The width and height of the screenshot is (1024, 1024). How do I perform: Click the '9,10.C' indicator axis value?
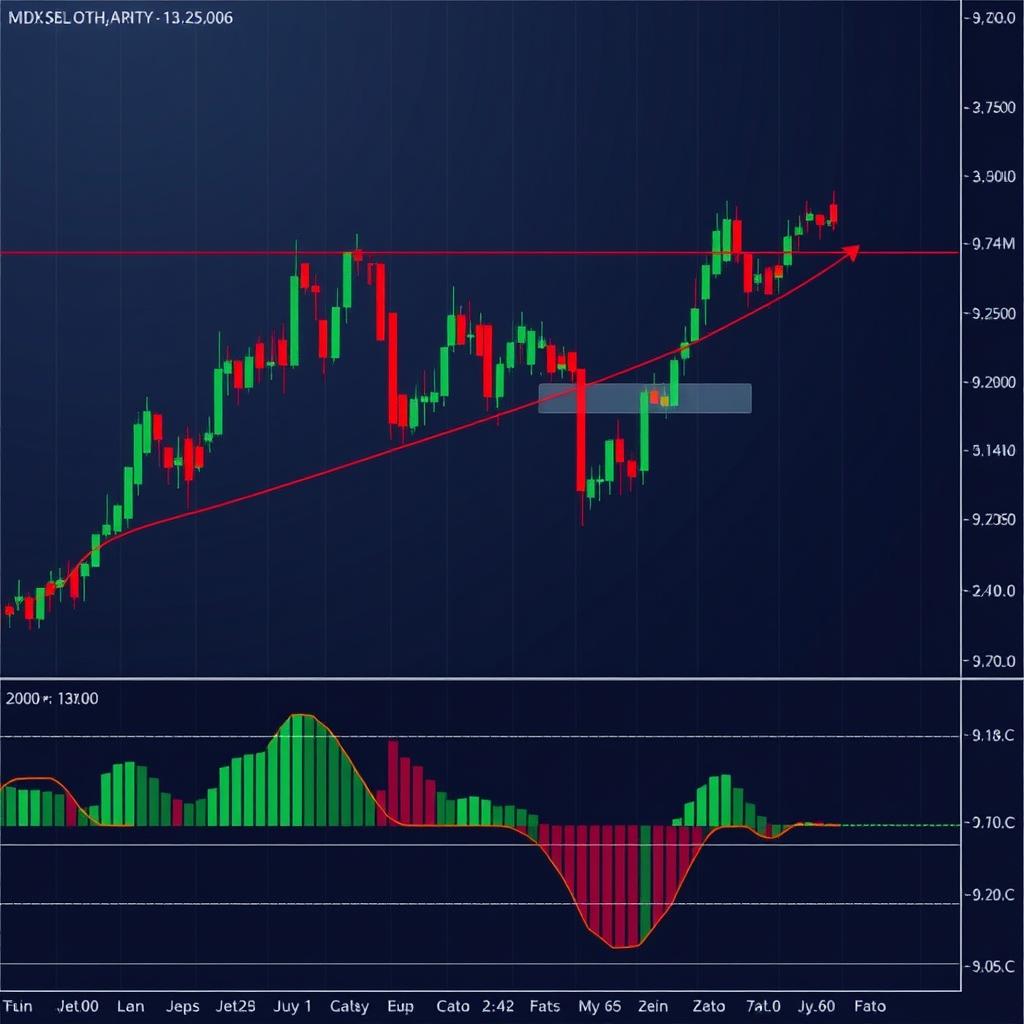pos(993,823)
